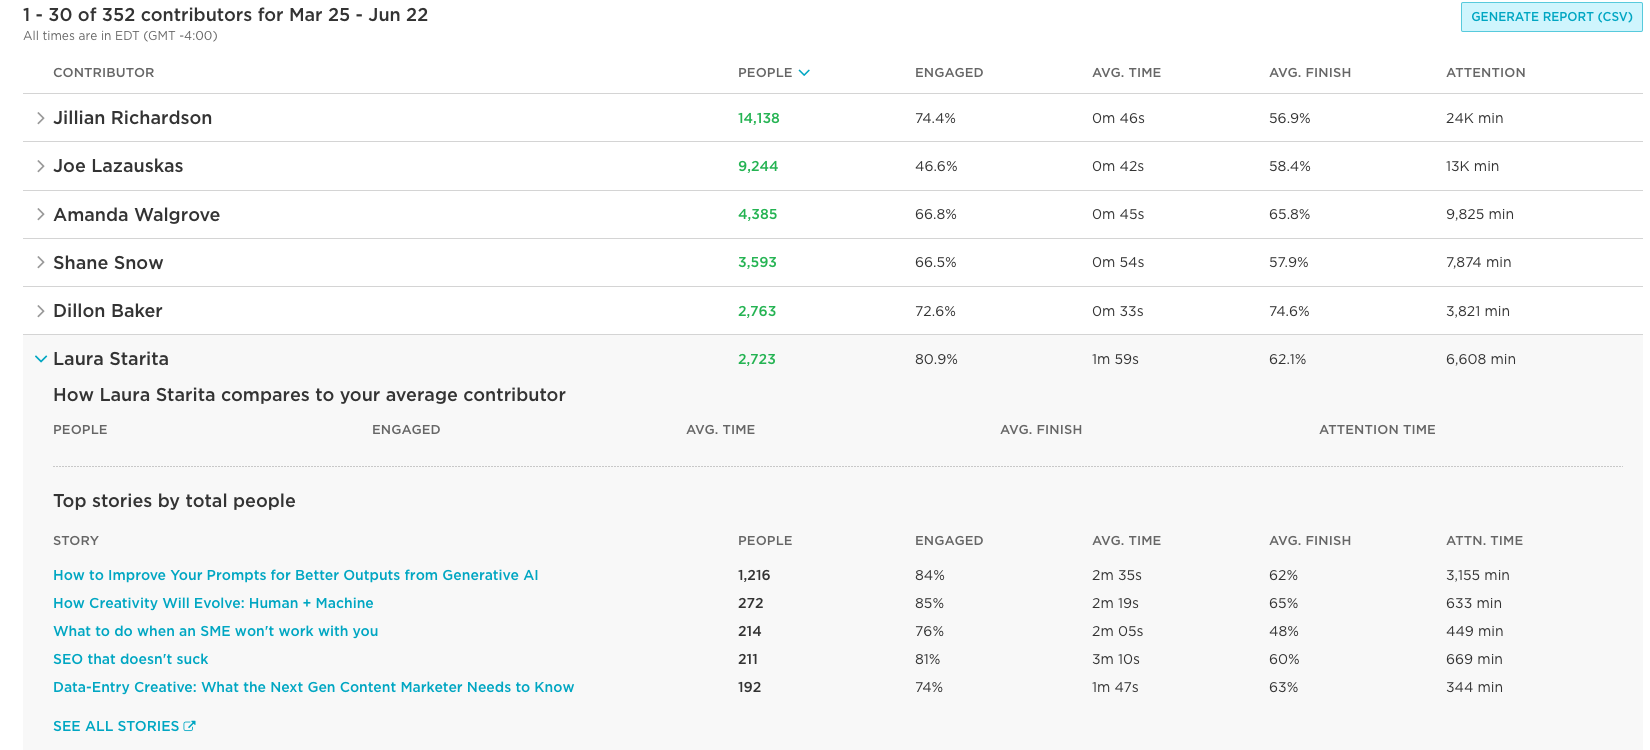Open the story How Creativity Will Evolve: Human + Machine

pyautogui.click(x=212, y=603)
